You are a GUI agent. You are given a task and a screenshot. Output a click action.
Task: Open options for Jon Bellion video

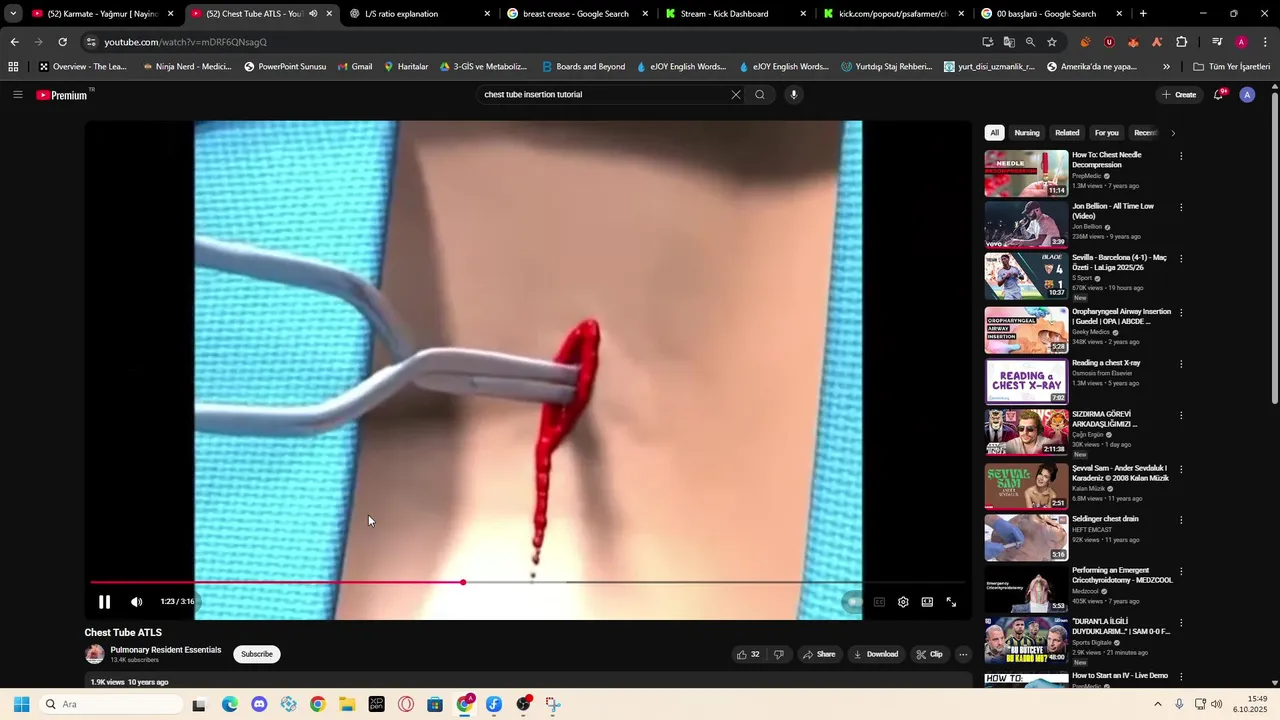click(1181, 208)
